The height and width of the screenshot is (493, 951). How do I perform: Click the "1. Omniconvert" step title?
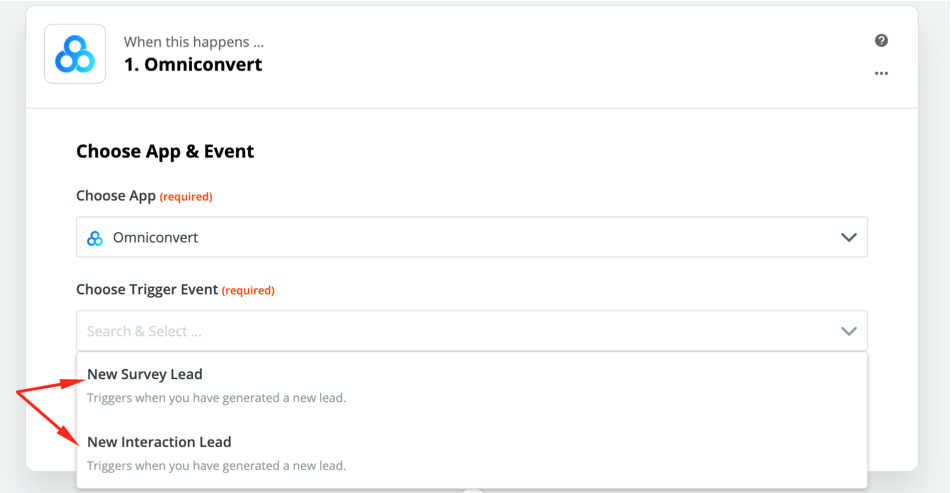[x=193, y=66]
